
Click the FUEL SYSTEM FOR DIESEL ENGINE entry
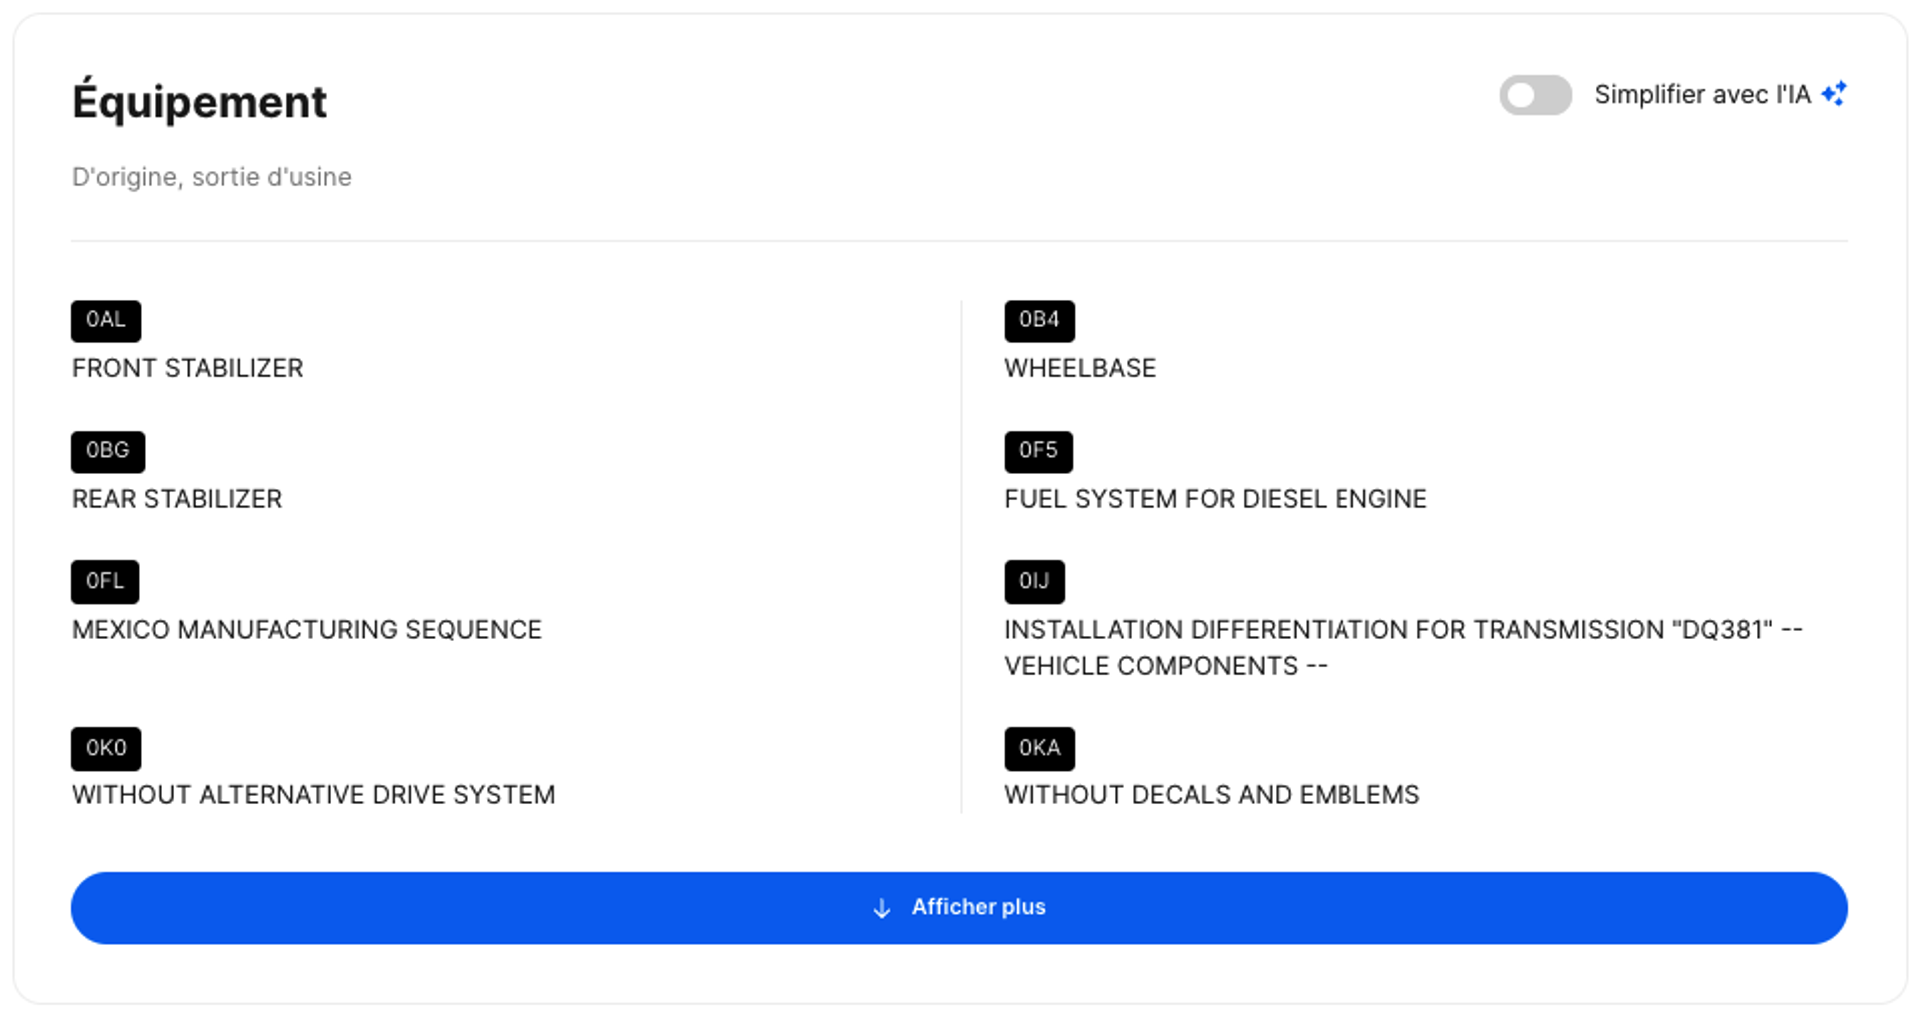tap(1215, 499)
